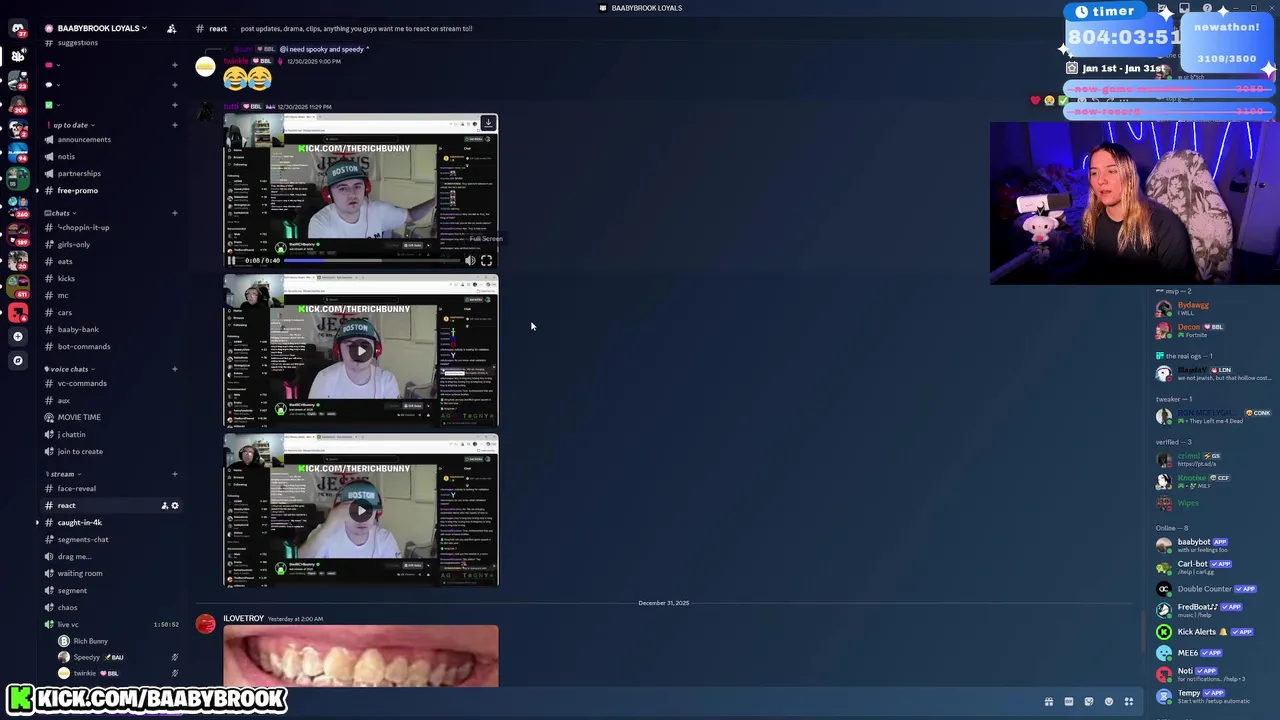This screenshot has width=1280, height=720.
Task: Open twinkle's avatar in chat
Action: (205, 67)
